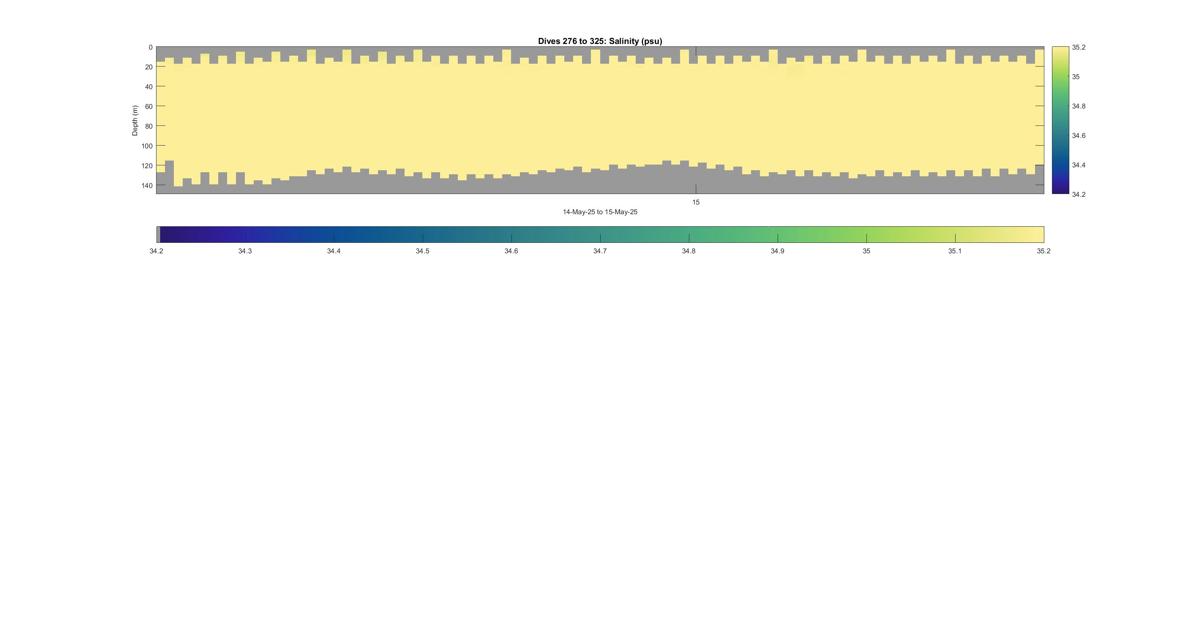Click "34.2" label under horizontal colorbar
1200x622 pixels.
click(x=156, y=251)
